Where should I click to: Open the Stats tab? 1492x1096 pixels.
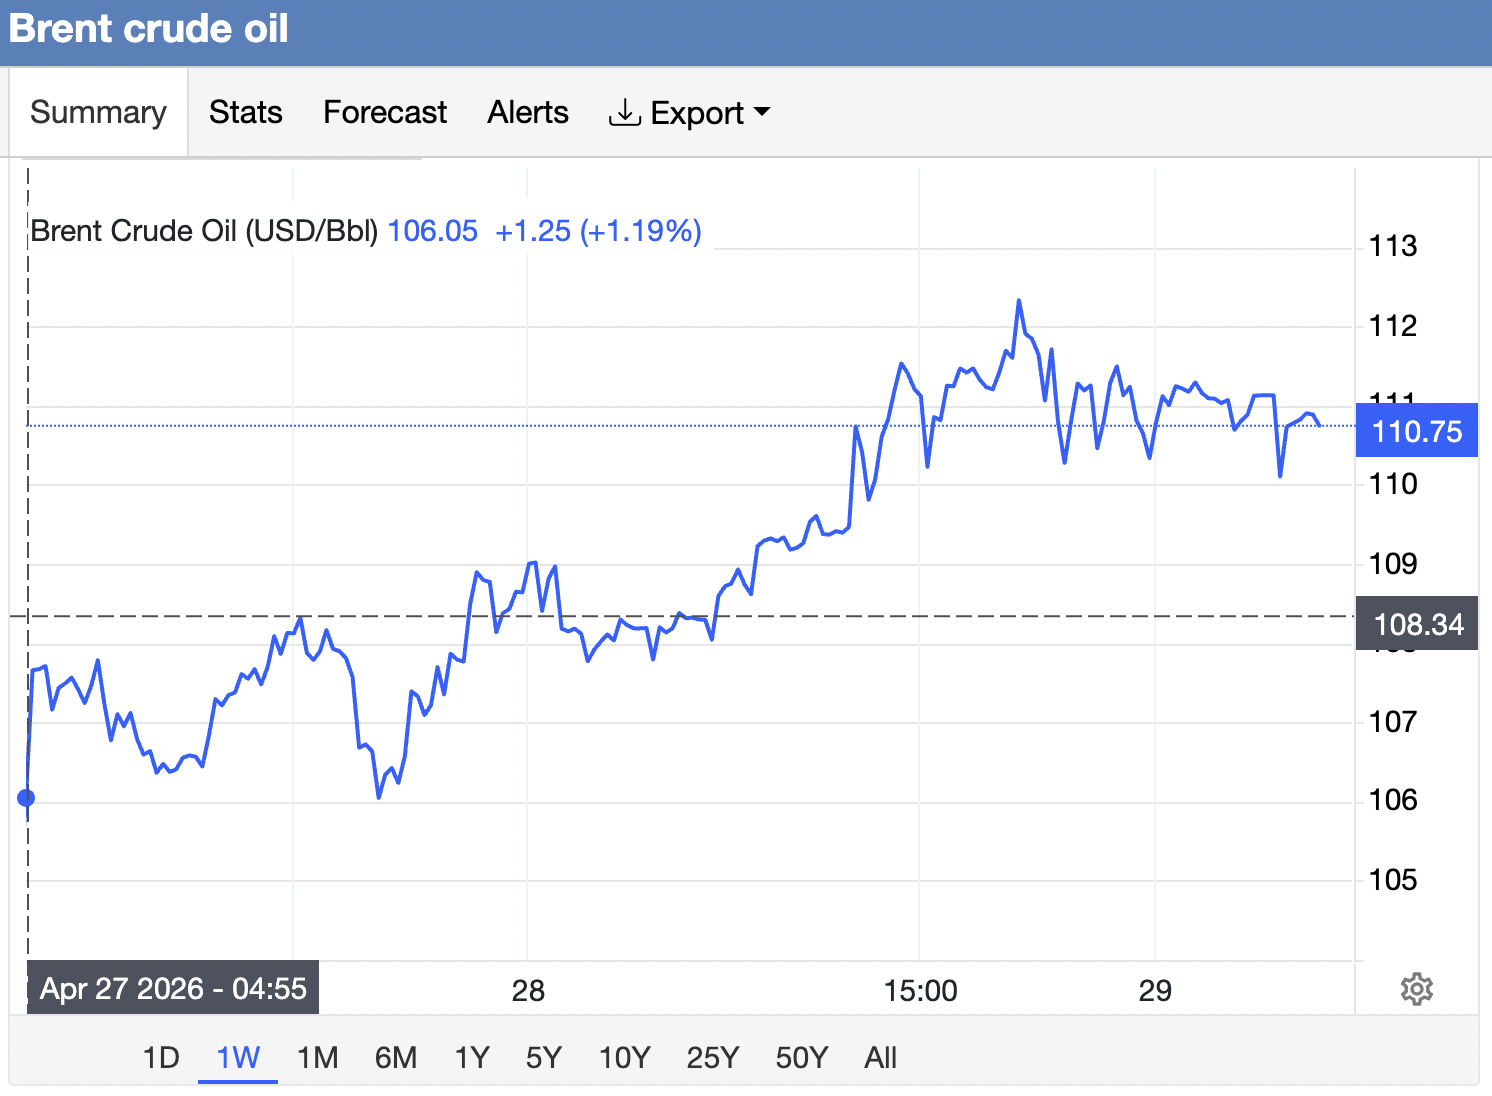pyautogui.click(x=245, y=112)
